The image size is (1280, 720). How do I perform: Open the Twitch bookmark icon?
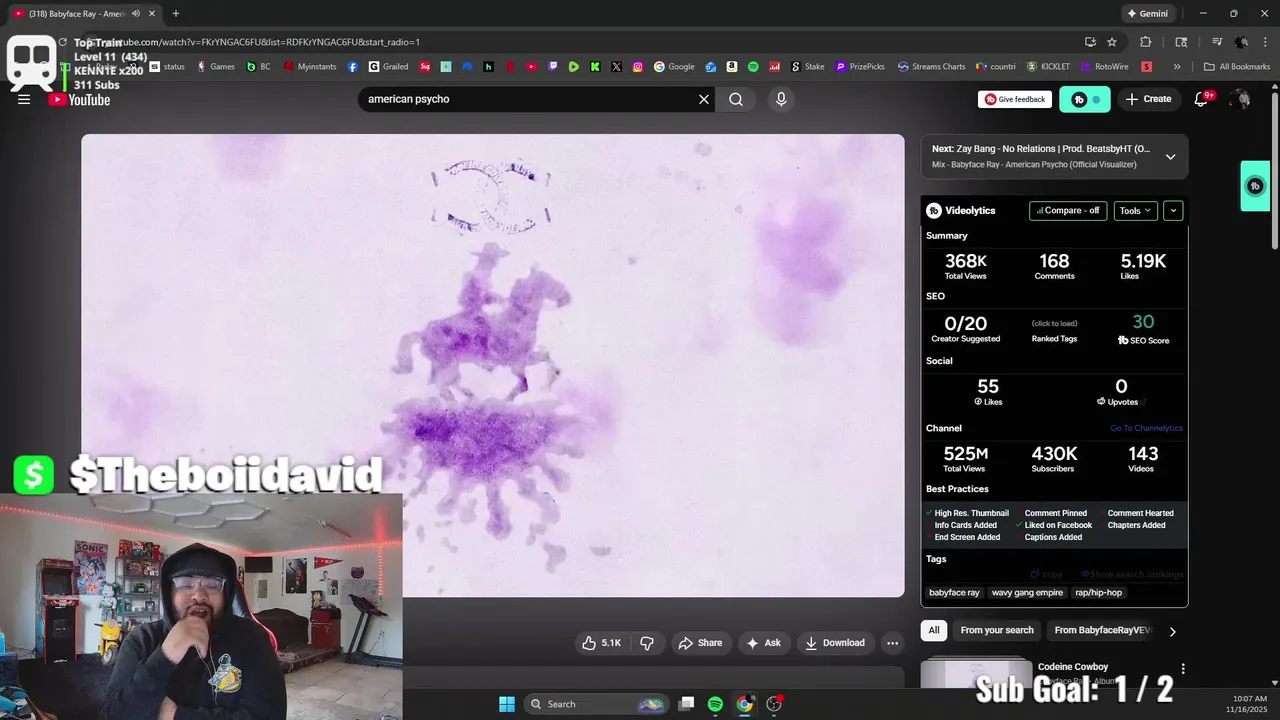[x=552, y=67]
